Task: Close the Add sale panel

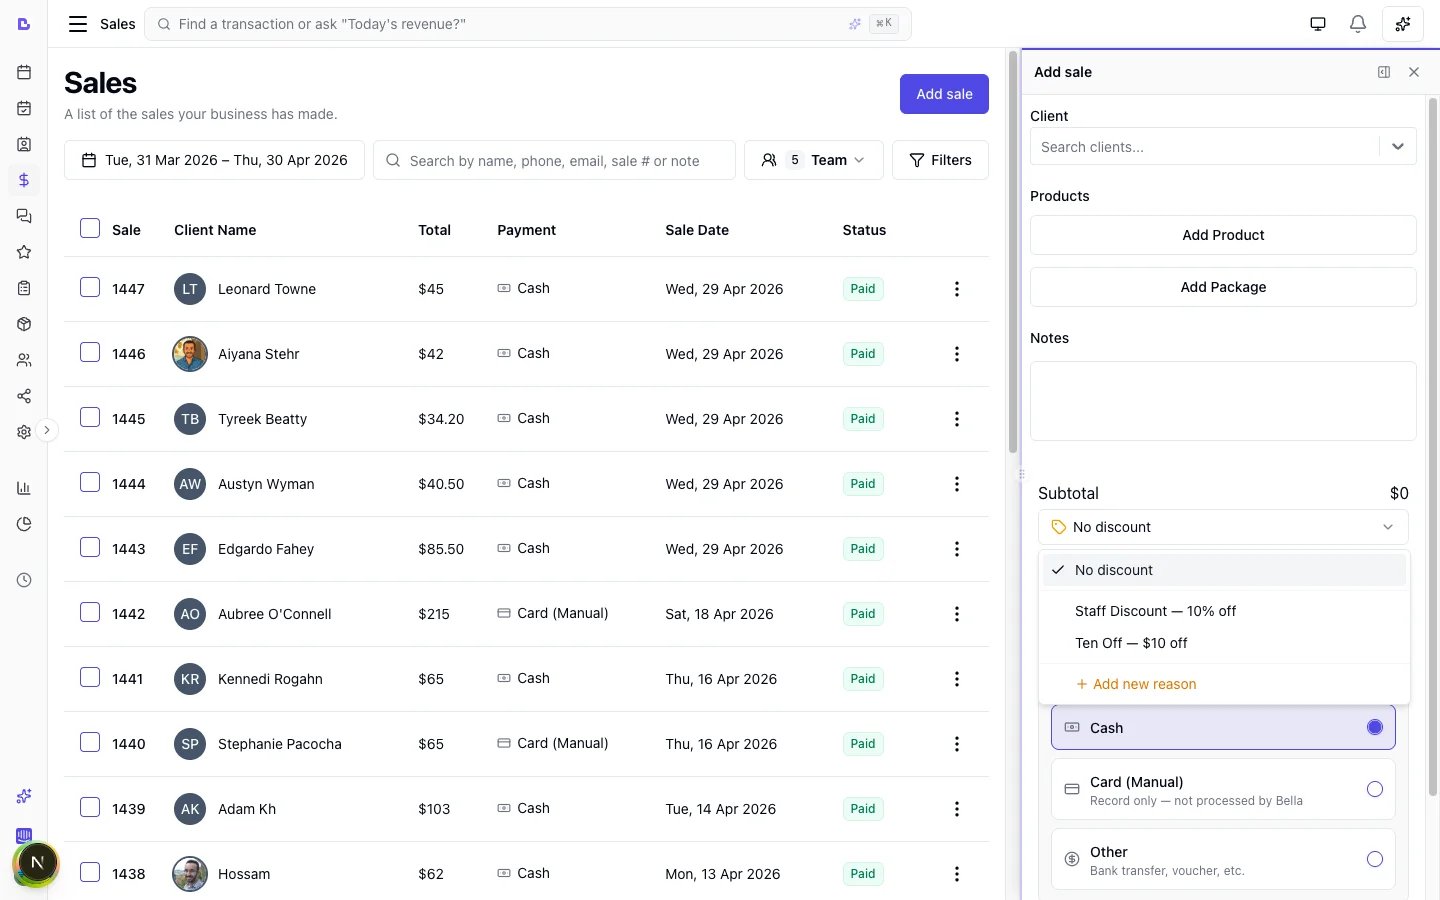Action: pos(1414,72)
